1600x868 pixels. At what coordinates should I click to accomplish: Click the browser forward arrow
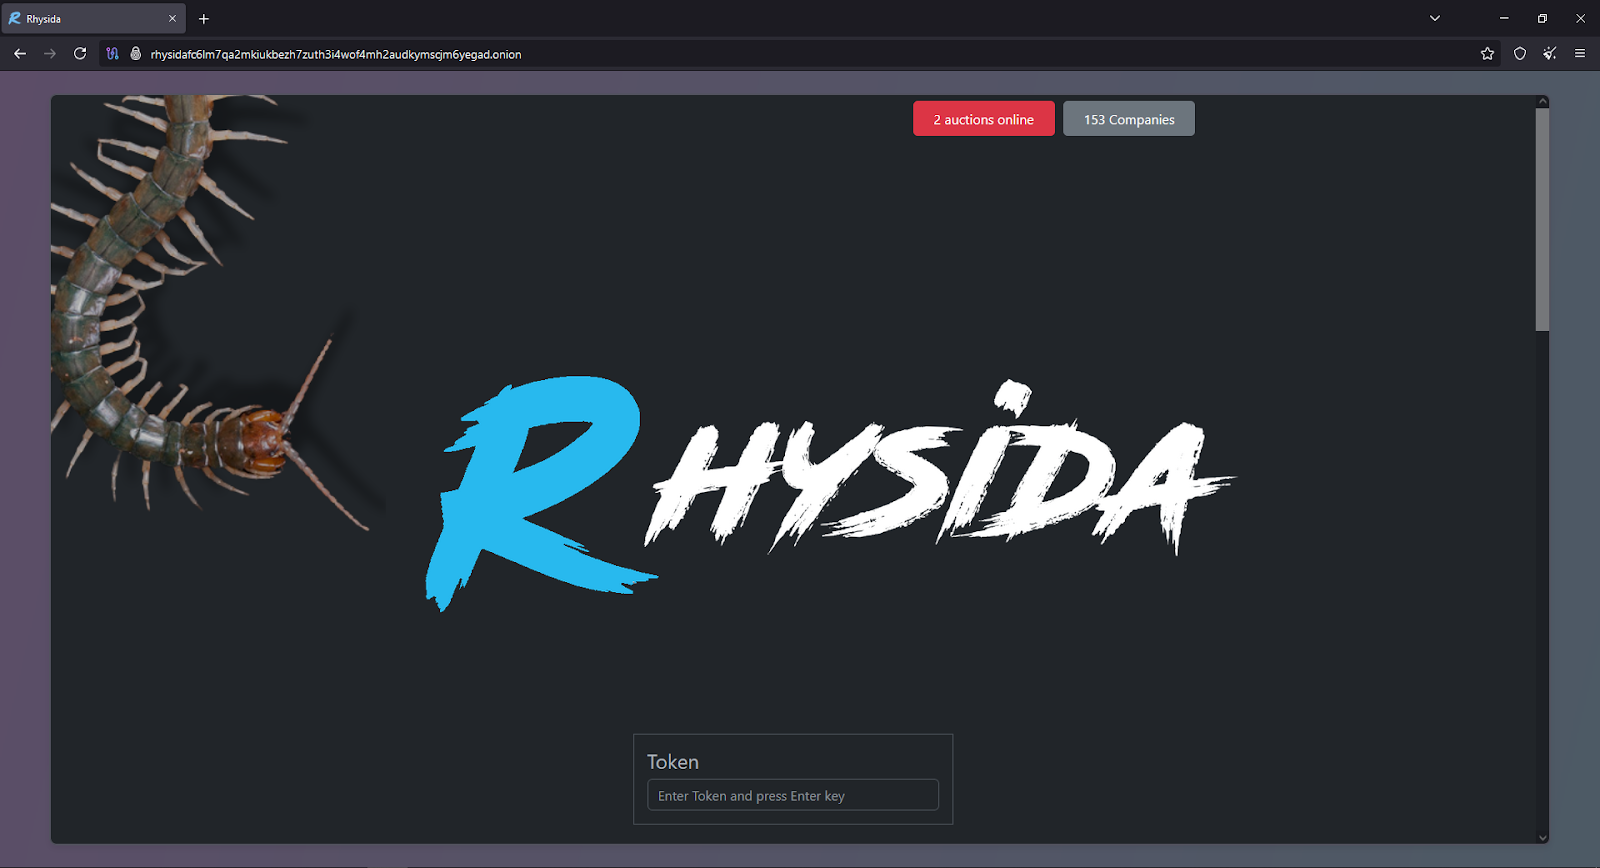click(x=50, y=54)
